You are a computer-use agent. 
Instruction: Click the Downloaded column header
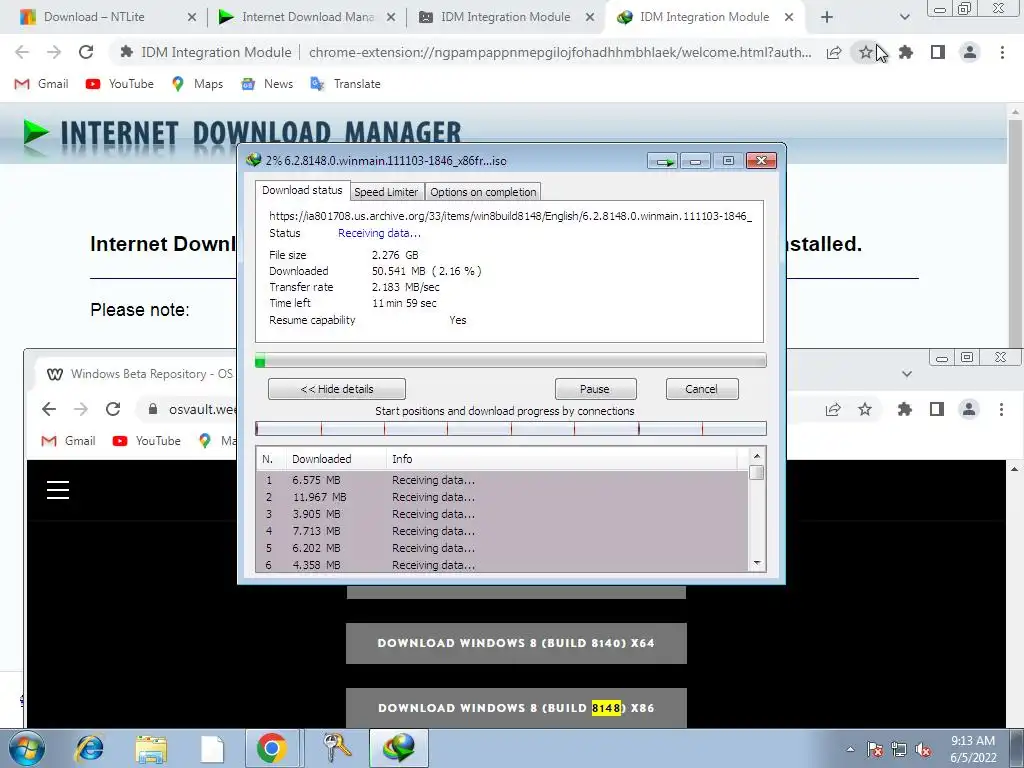336,459
